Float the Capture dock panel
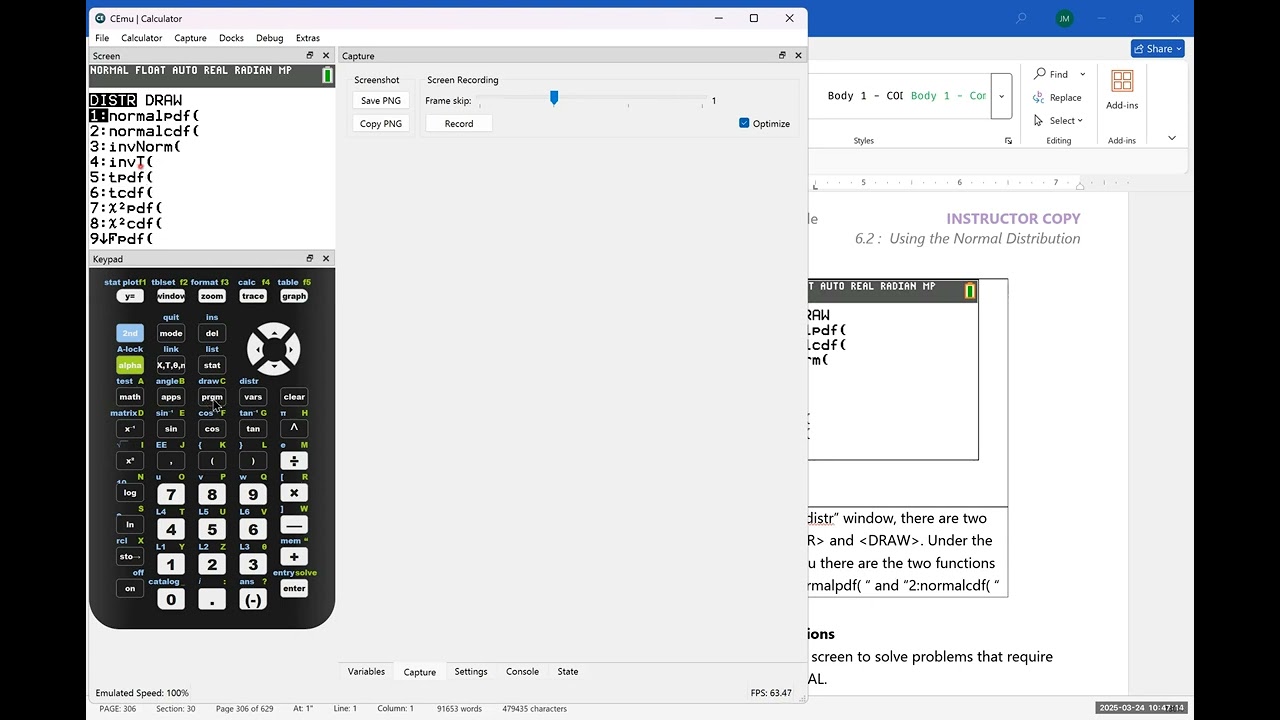Screen dimensions: 1280x720 [x=782, y=56]
